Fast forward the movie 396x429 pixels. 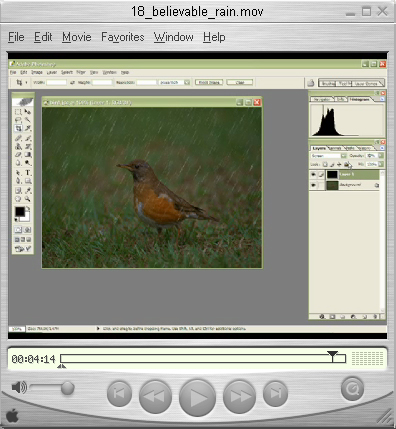239,397
